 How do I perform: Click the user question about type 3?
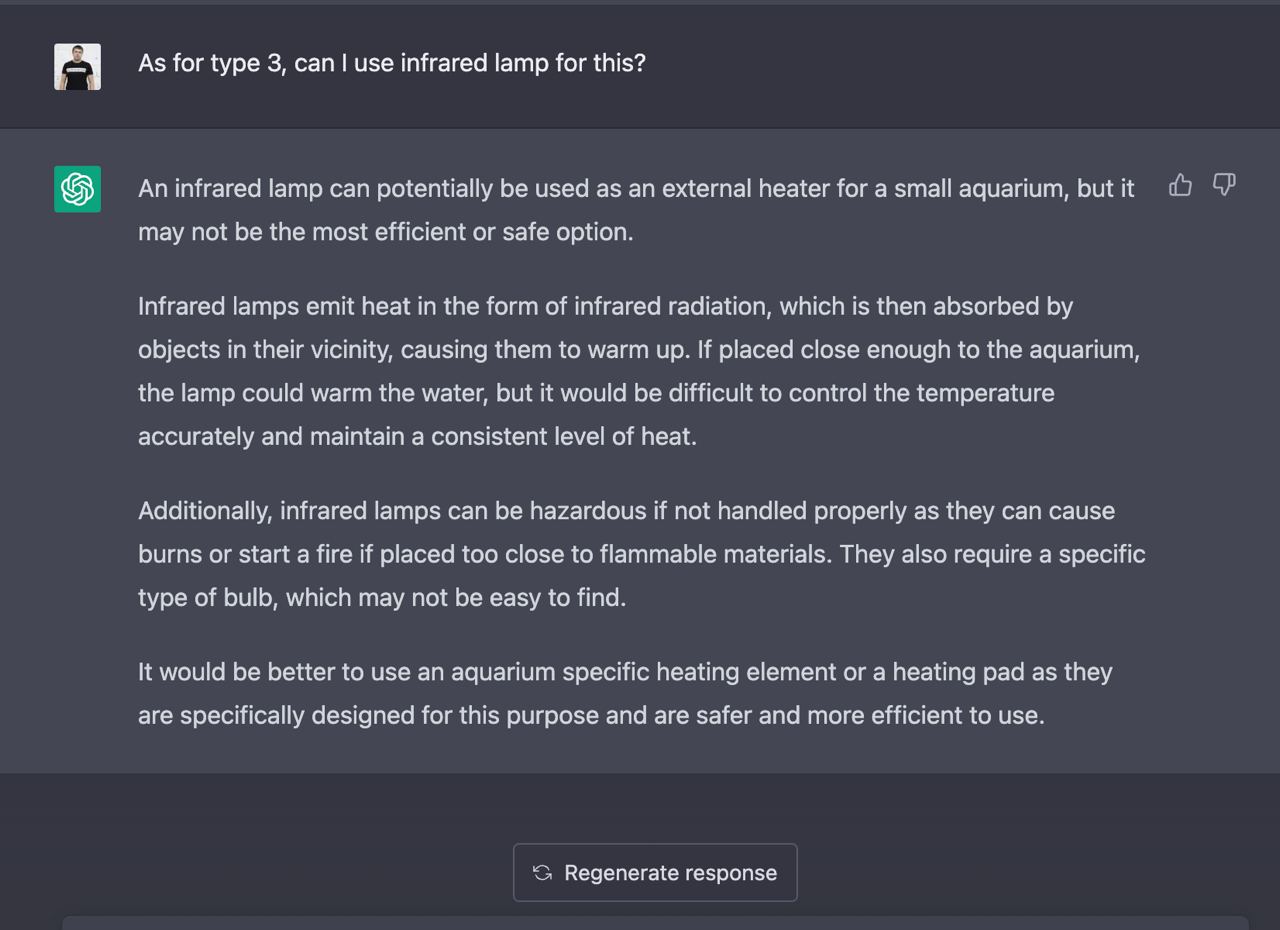click(x=391, y=63)
